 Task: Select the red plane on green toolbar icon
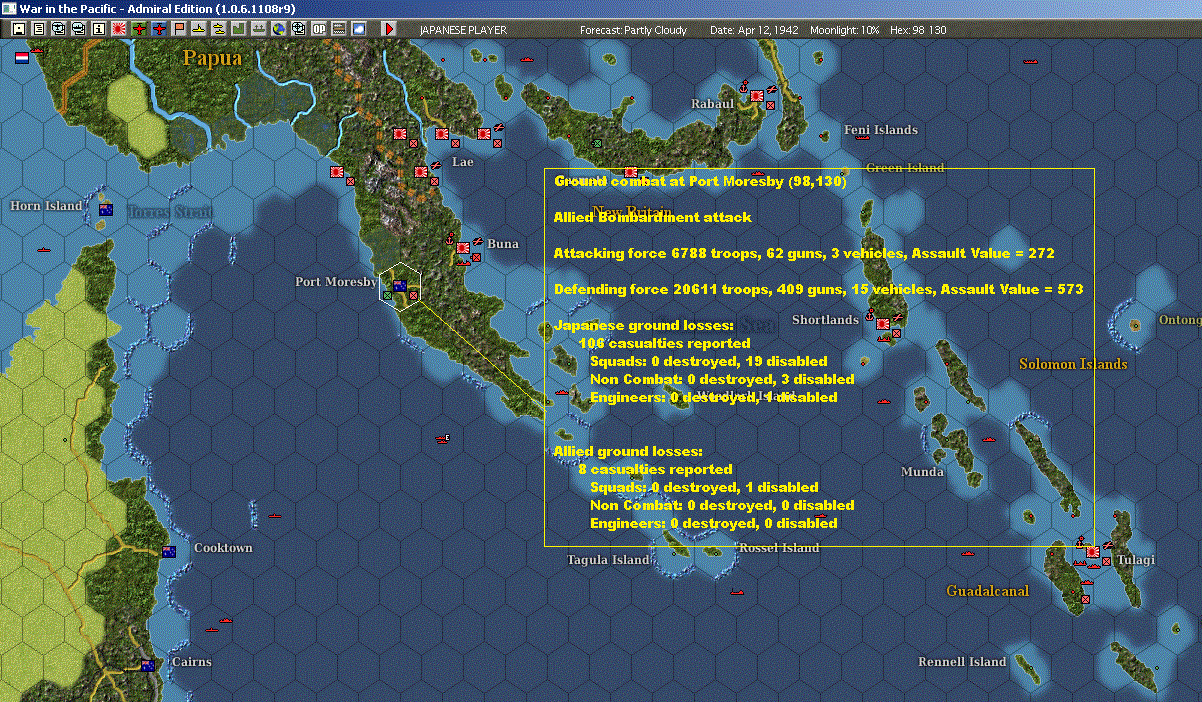(x=139, y=30)
